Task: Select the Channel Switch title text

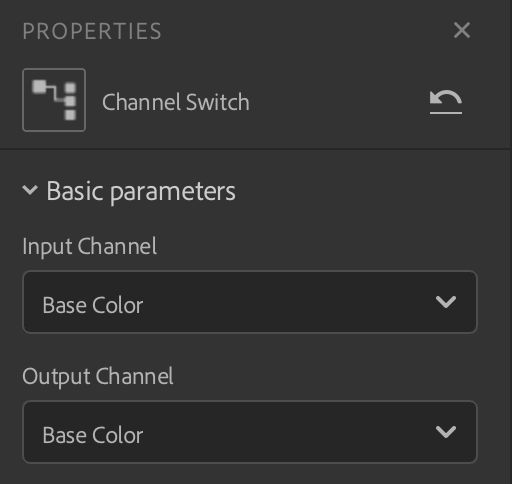Action: point(176,102)
